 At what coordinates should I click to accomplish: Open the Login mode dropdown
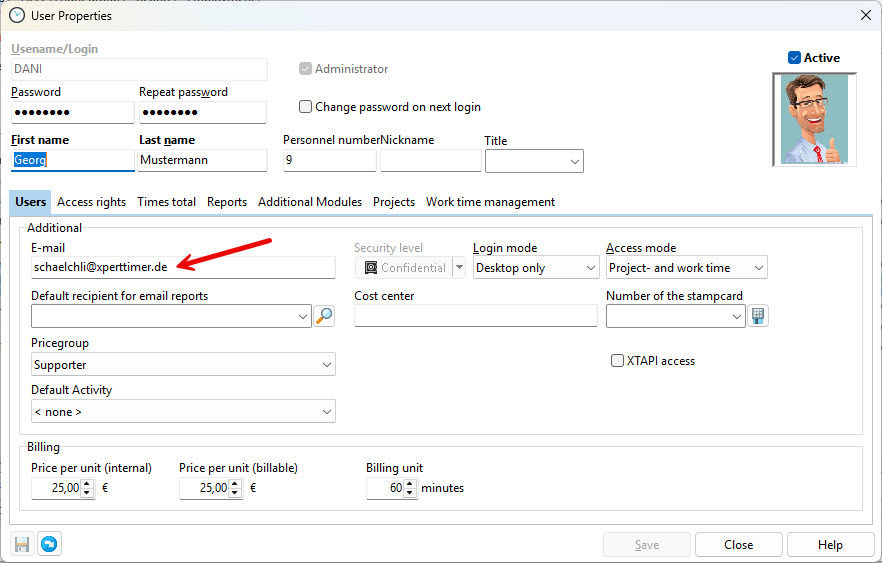click(535, 268)
